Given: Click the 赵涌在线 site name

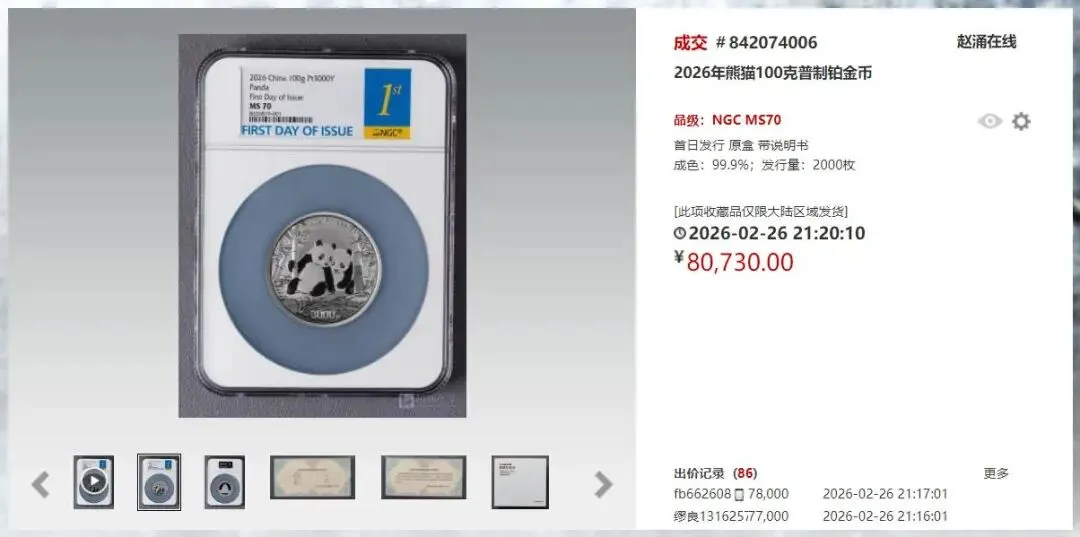Looking at the screenshot, I should (x=986, y=42).
